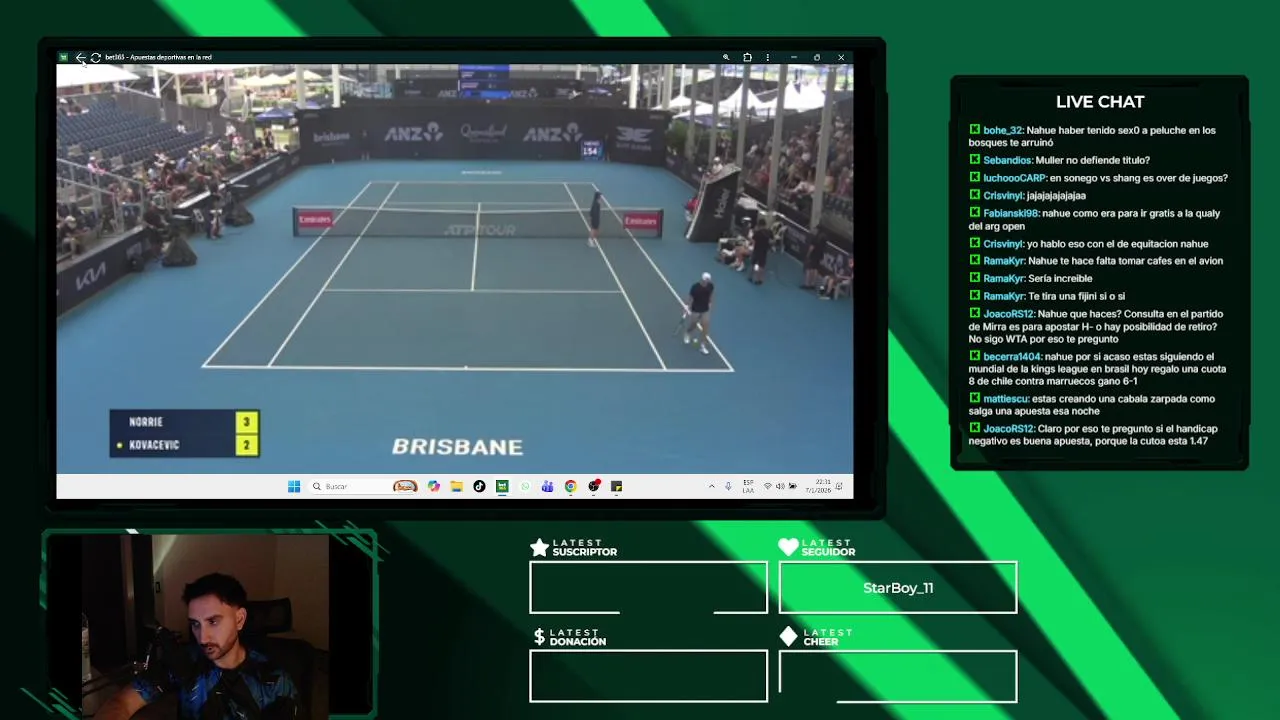The height and width of the screenshot is (720, 1280).
Task: Open WhatsApp from the taskbar
Action: point(525,486)
